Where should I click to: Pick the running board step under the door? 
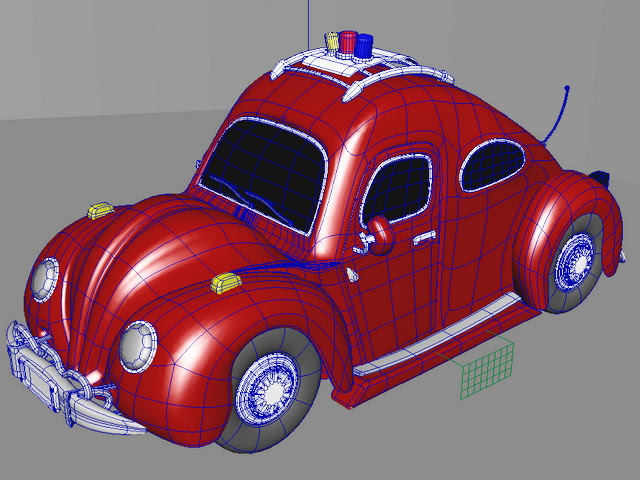click(437, 335)
